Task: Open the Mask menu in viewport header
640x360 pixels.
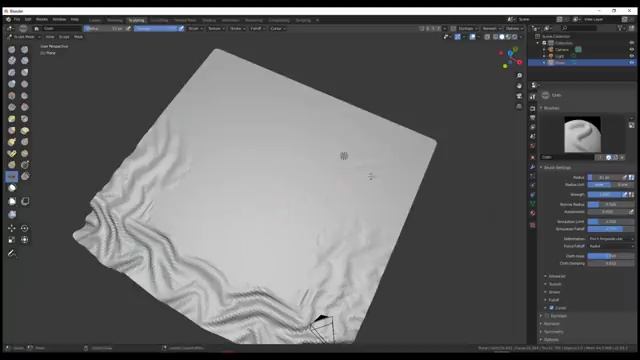Action: point(78,37)
